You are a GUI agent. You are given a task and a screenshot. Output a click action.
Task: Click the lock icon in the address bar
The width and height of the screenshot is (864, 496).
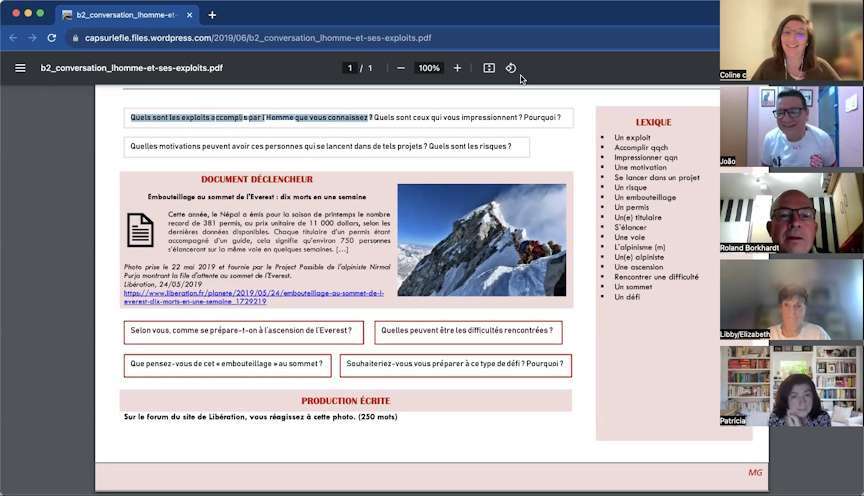click(75, 38)
